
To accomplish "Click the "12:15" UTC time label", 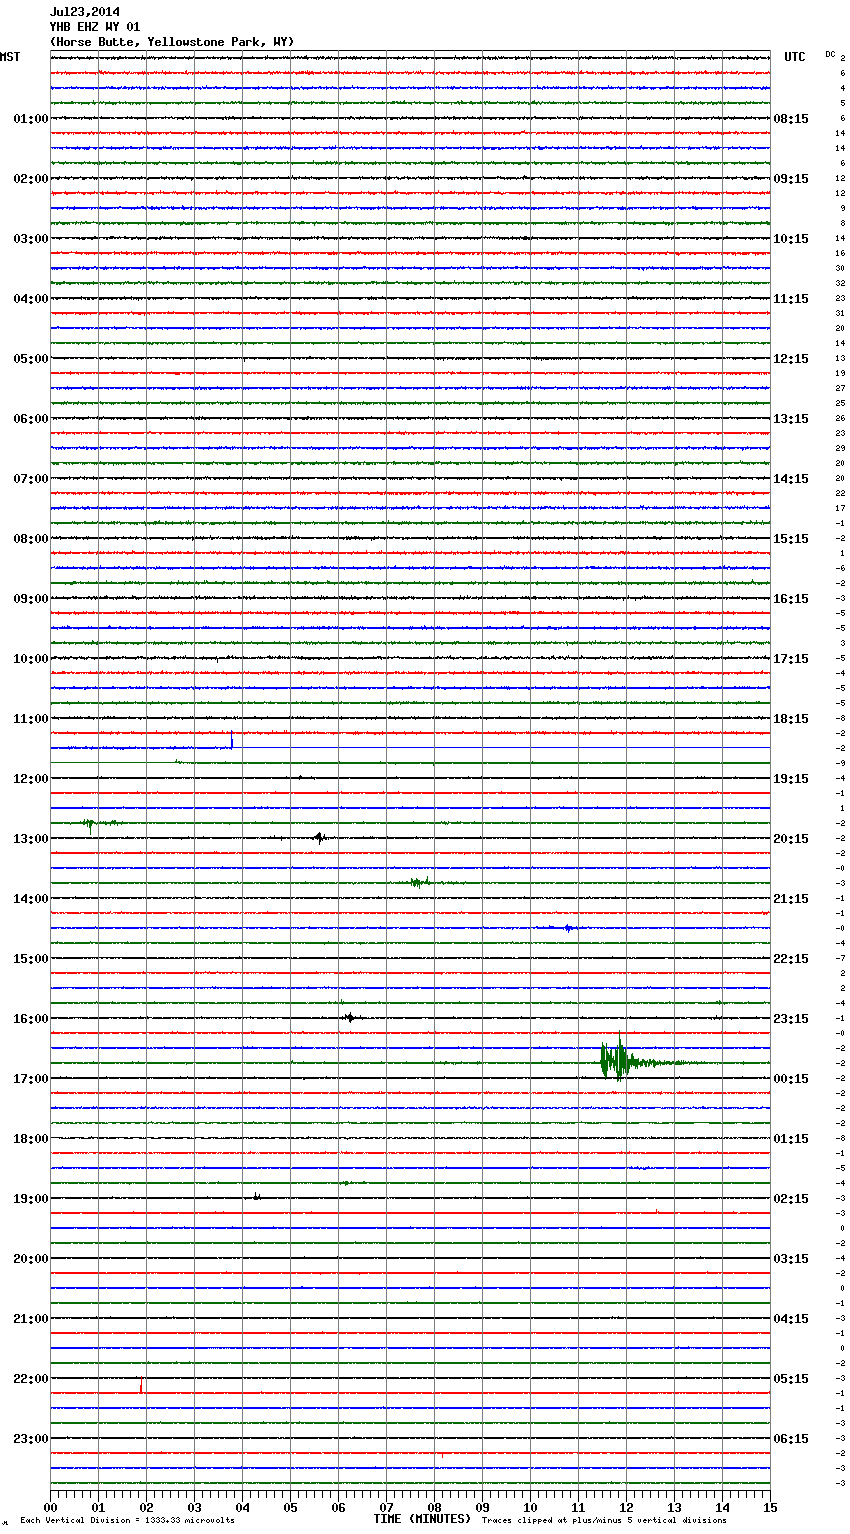I will [791, 359].
